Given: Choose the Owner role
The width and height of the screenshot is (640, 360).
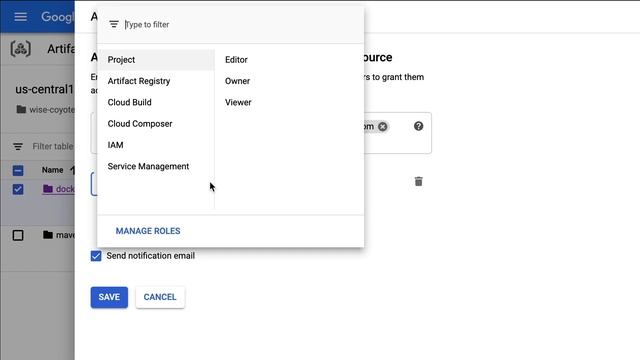Looking at the screenshot, I should click(x=237, y=81).
